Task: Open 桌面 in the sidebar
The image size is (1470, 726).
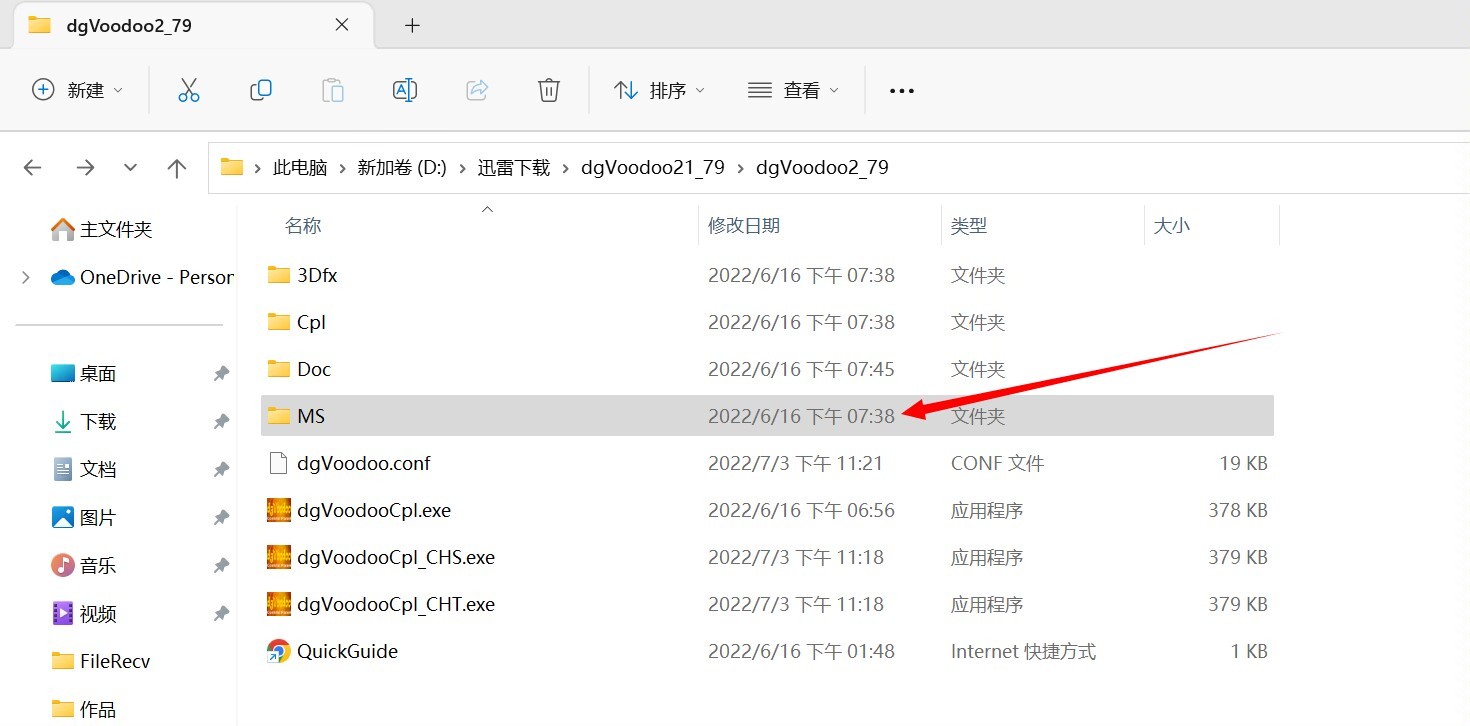Action: click(84, 374)
